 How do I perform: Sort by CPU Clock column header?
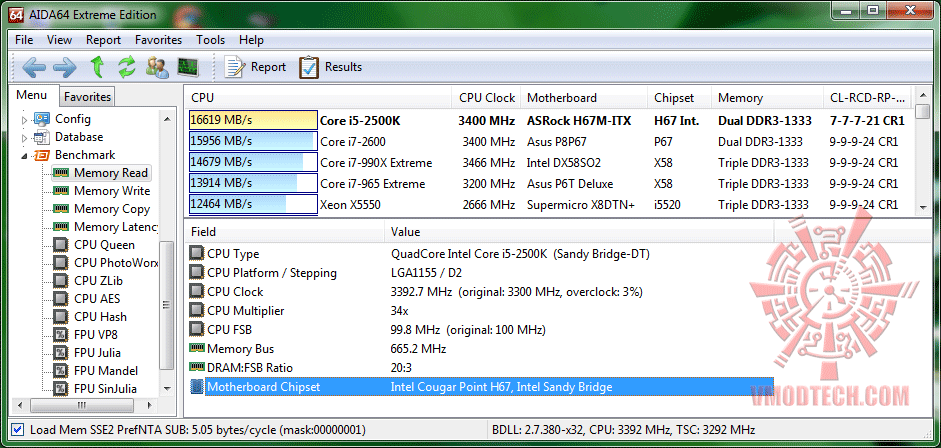click(x=486, y=98)
